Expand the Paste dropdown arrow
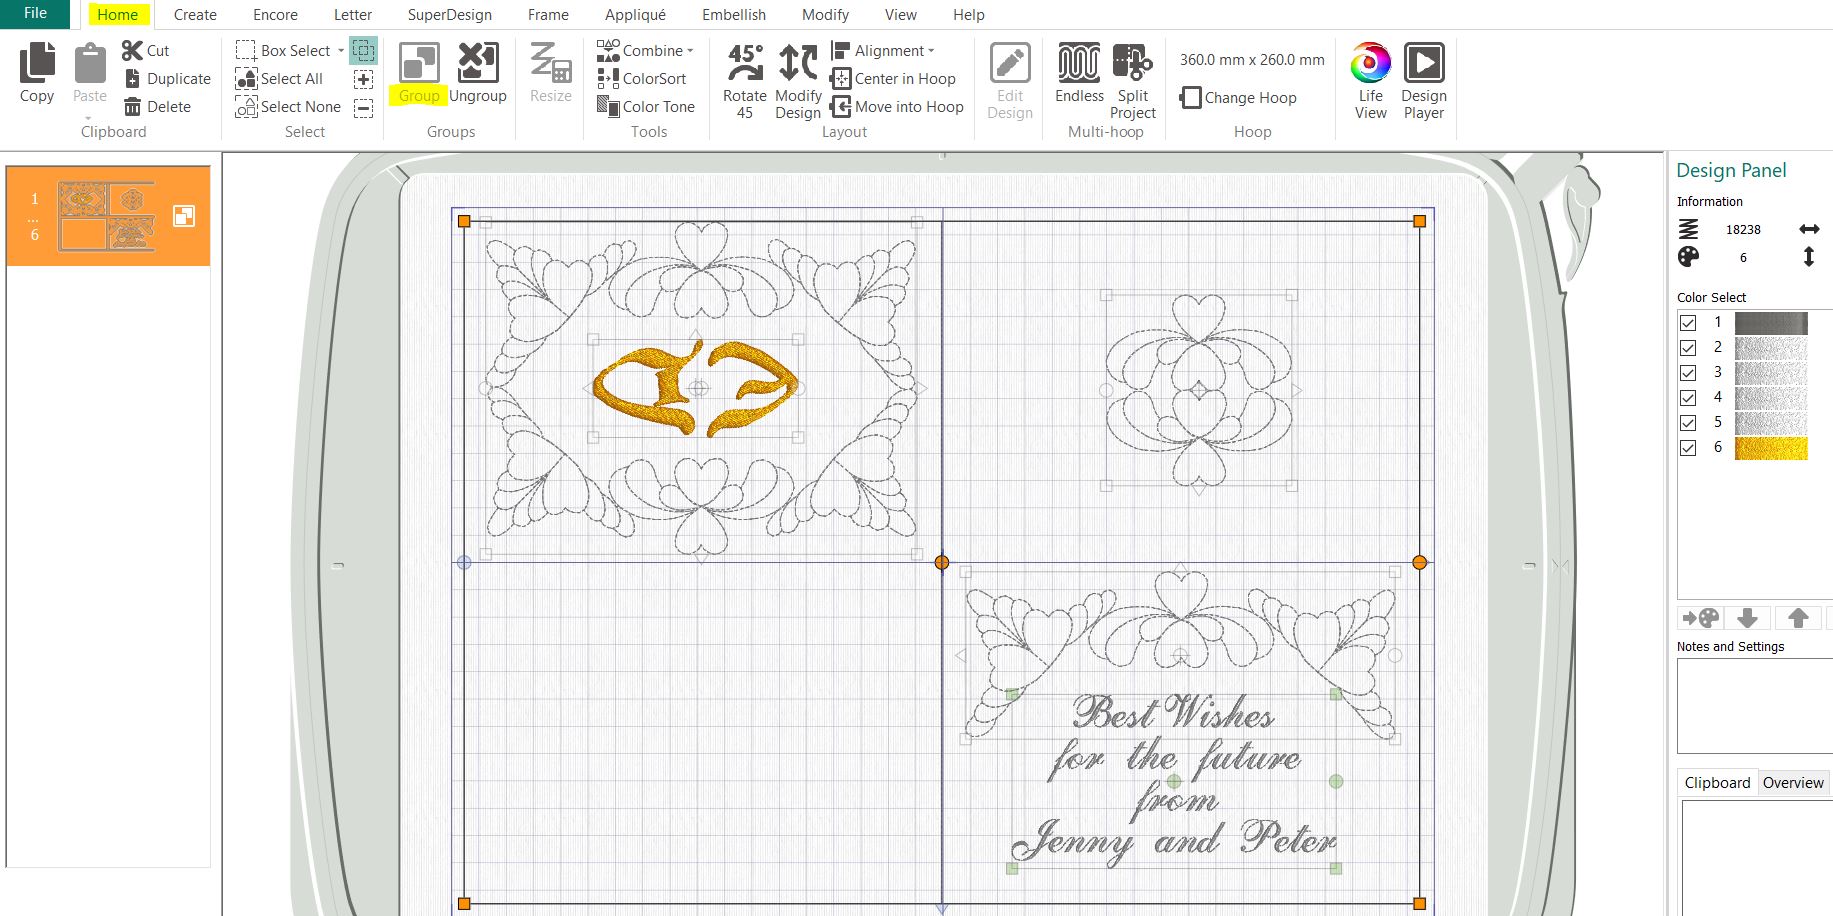Viewport: 1833px width, 916px height. tap(89, 117)
